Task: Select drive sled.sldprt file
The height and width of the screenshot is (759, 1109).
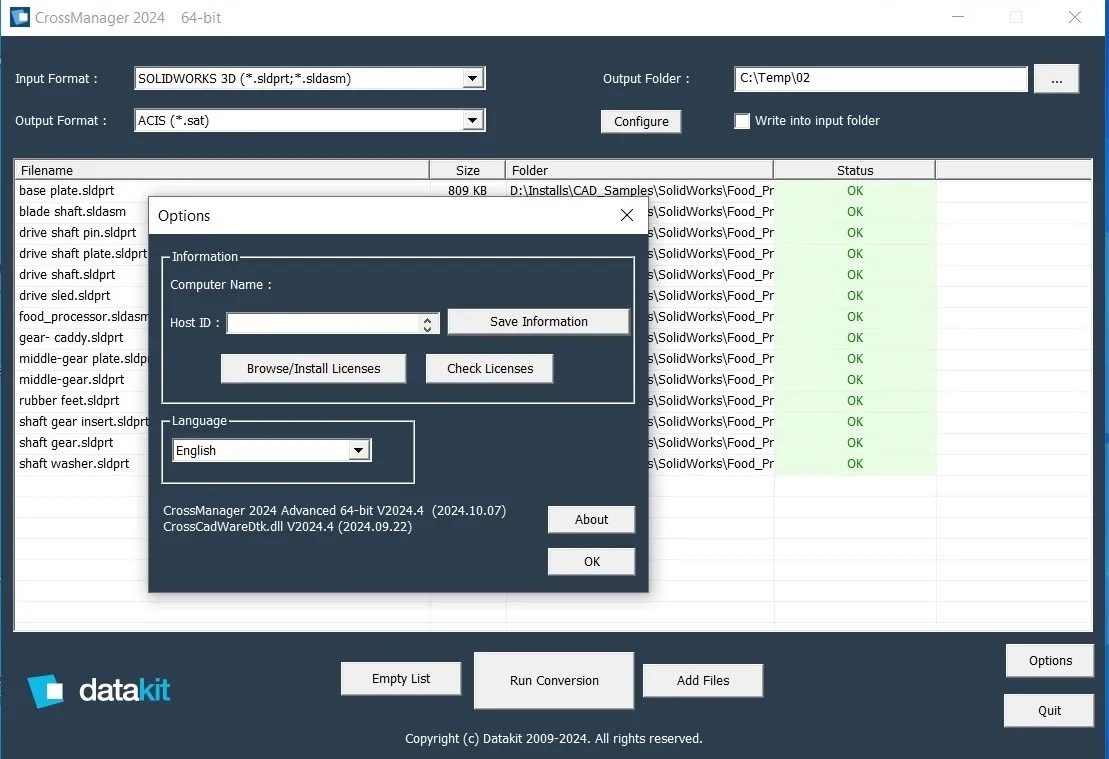Action: click(64, 296)
